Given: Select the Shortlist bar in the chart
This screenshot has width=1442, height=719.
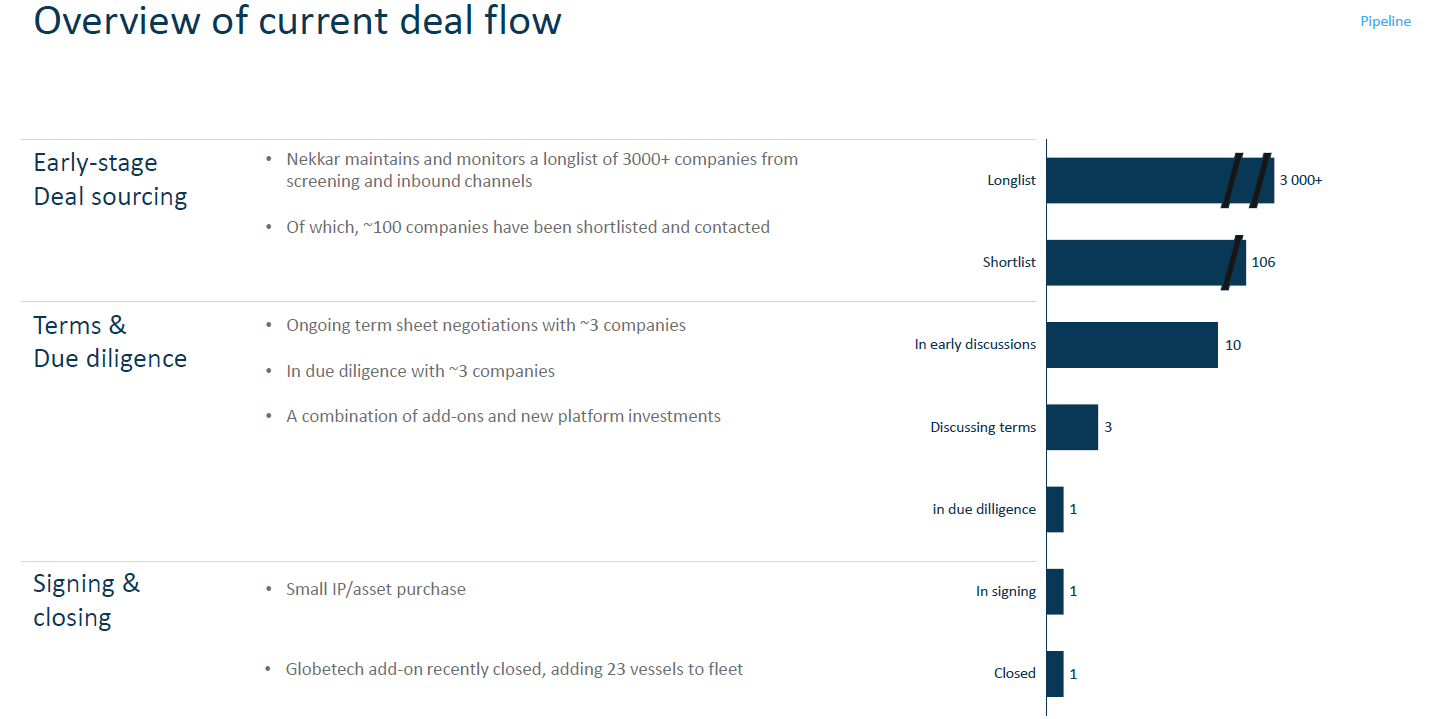Looking at the screenshot, I should [x=1130, y=262].
